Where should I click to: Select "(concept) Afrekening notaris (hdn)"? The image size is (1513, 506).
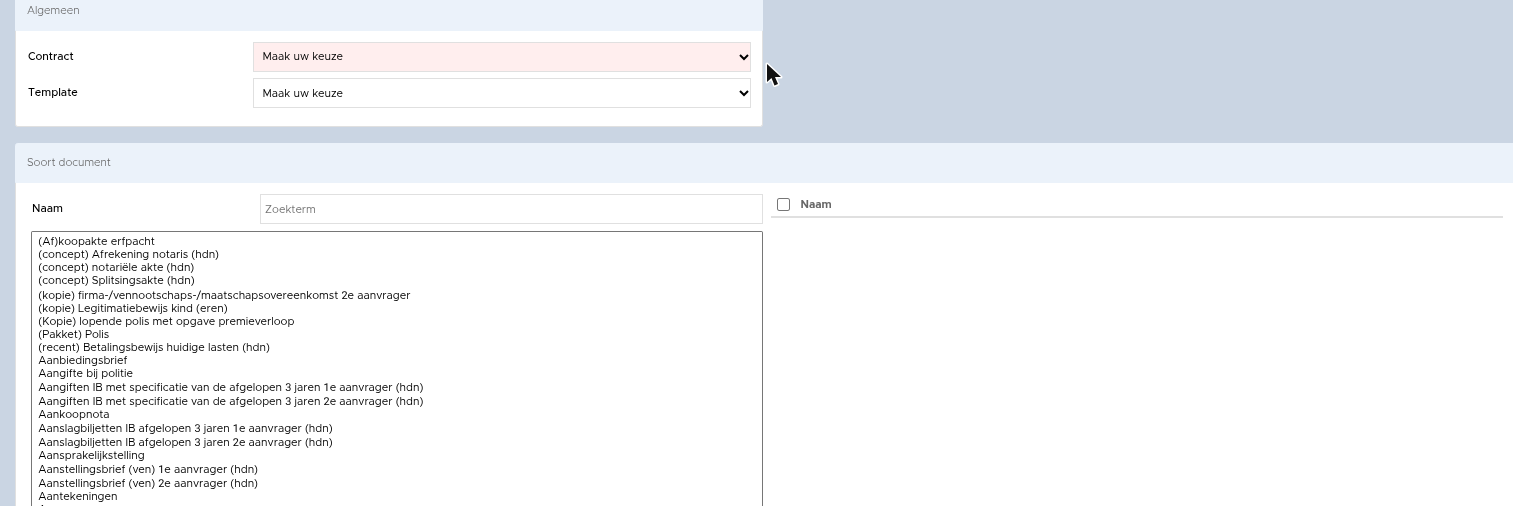397,254
